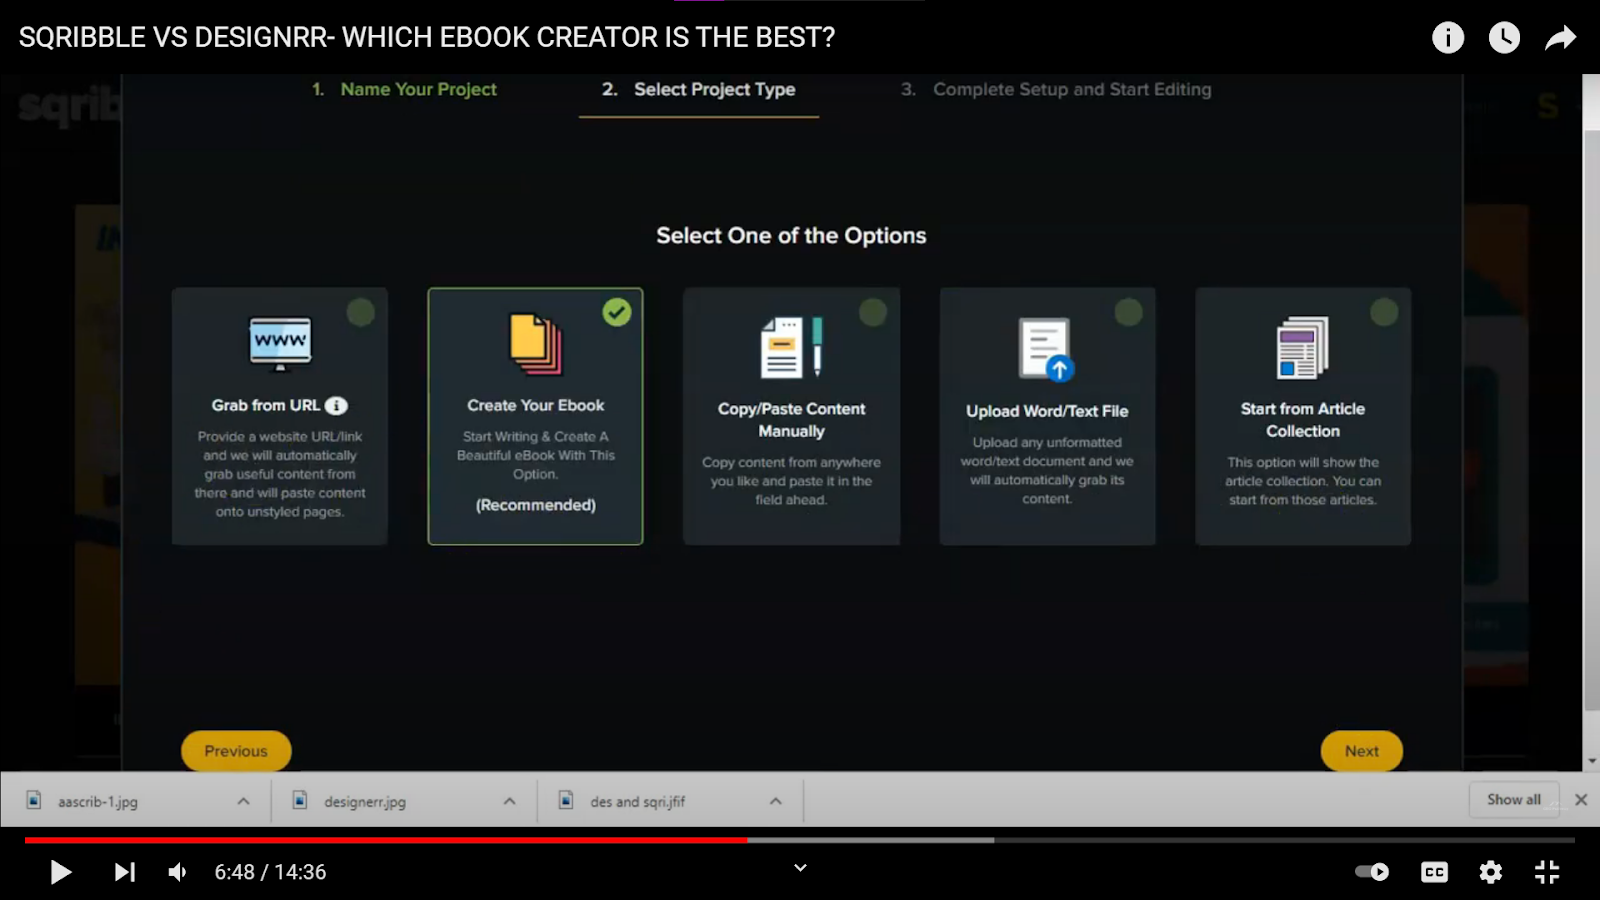Click the 'Provide a website URL/link' description

(280, 474)
